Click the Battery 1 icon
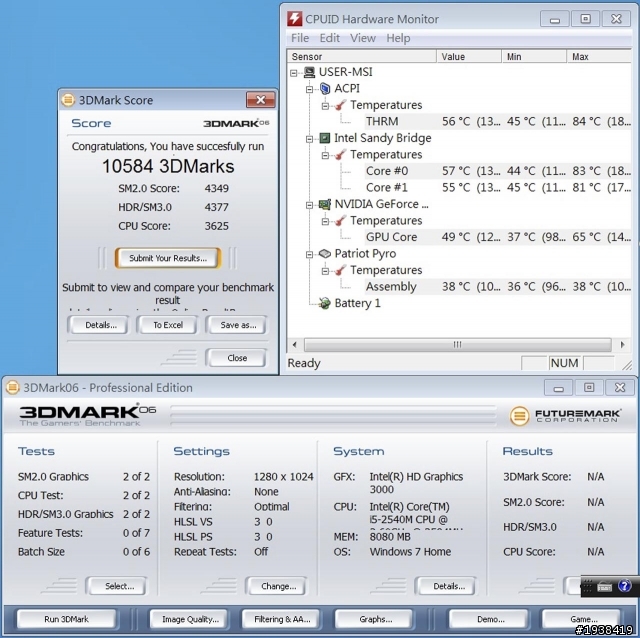Image resolution: width=640 pixels, height=638 pixels. pos(324,303)
